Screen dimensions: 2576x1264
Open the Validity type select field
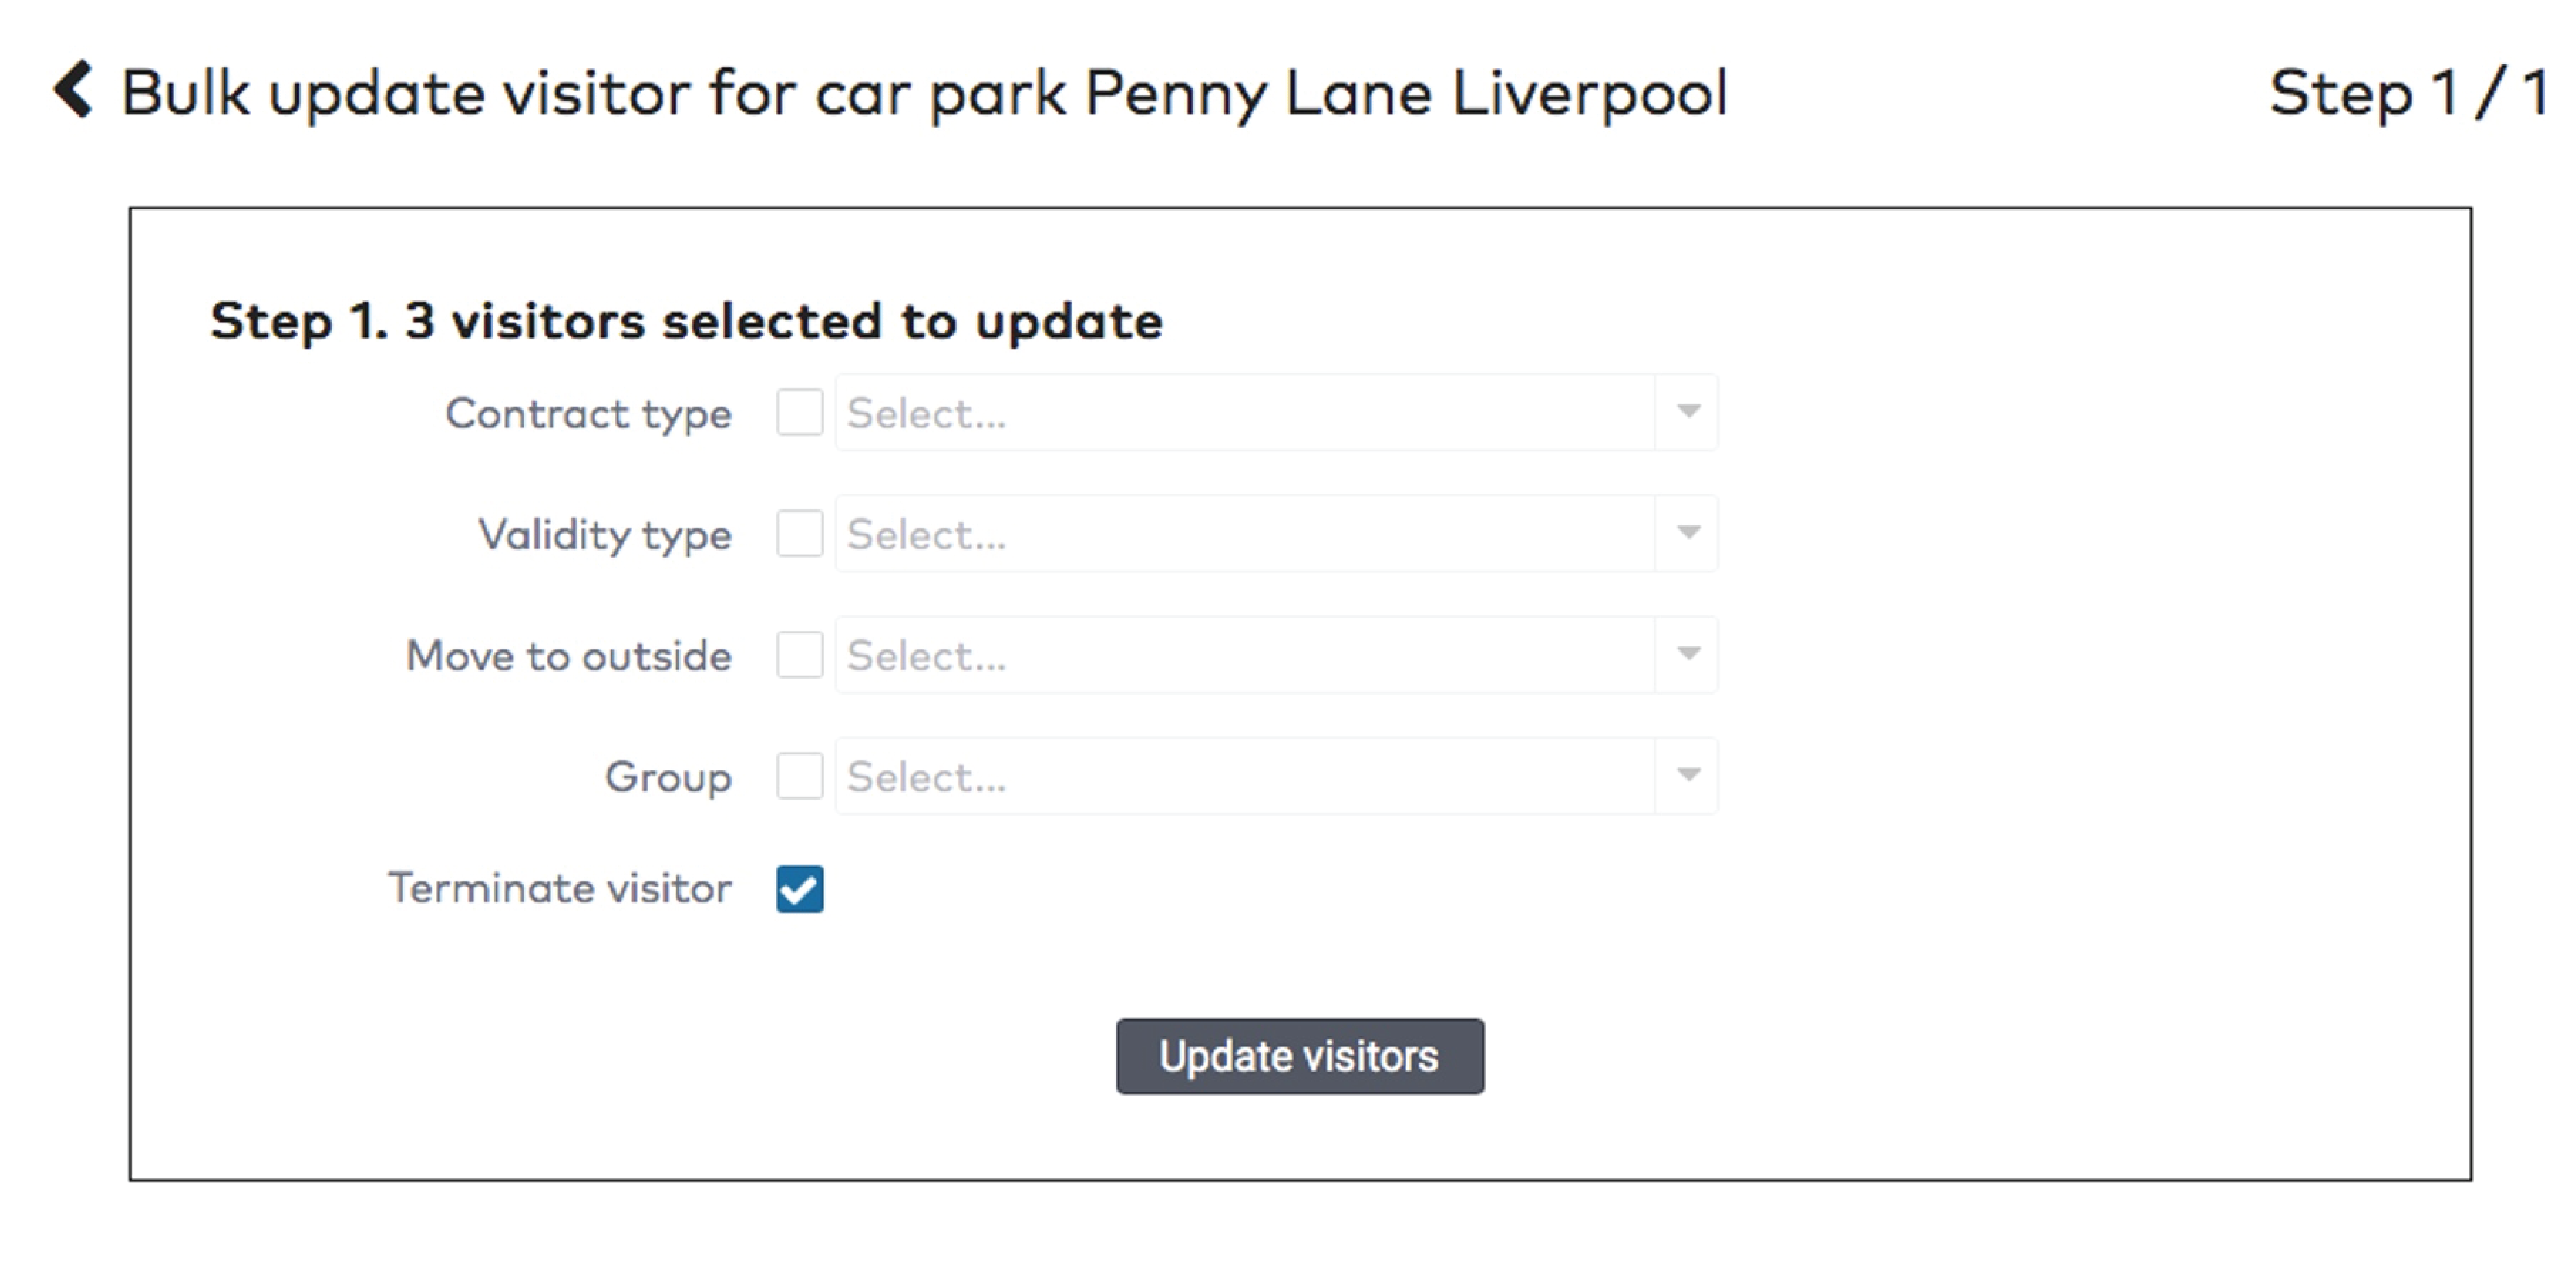coord(1244,533)
